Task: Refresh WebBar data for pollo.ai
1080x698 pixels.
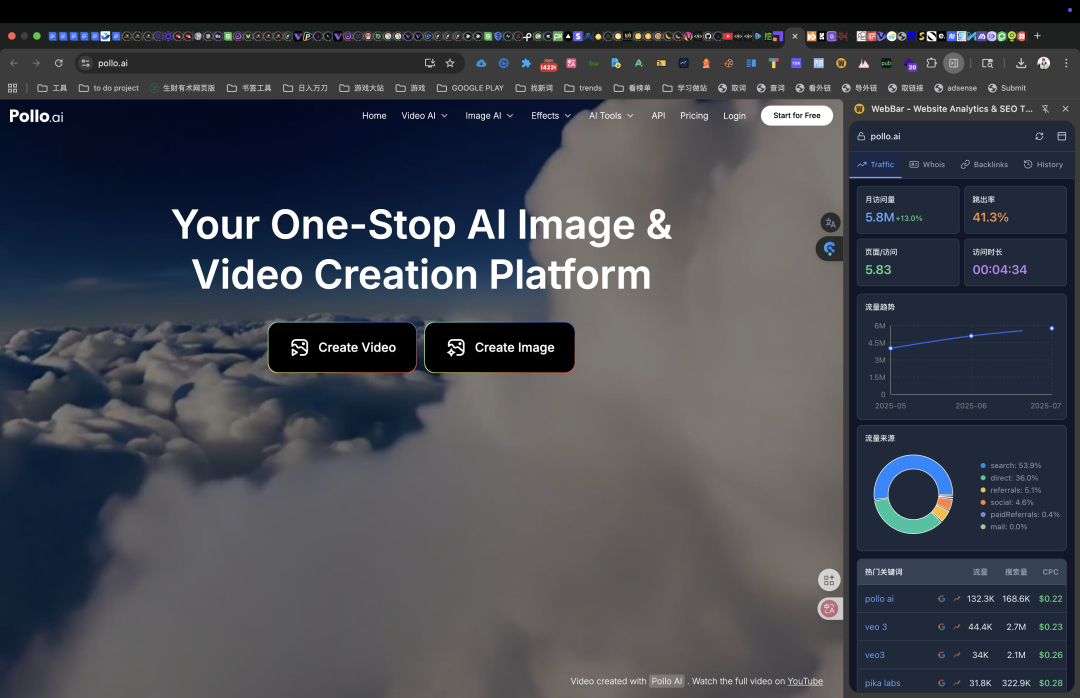Action: click(x=1039, y=136)
